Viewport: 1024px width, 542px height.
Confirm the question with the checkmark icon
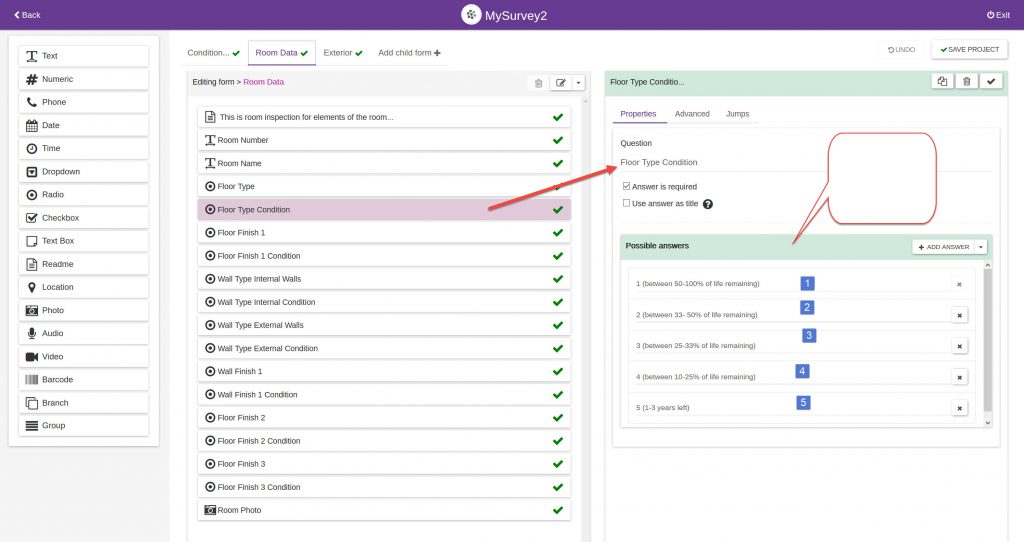coord(990,82)
